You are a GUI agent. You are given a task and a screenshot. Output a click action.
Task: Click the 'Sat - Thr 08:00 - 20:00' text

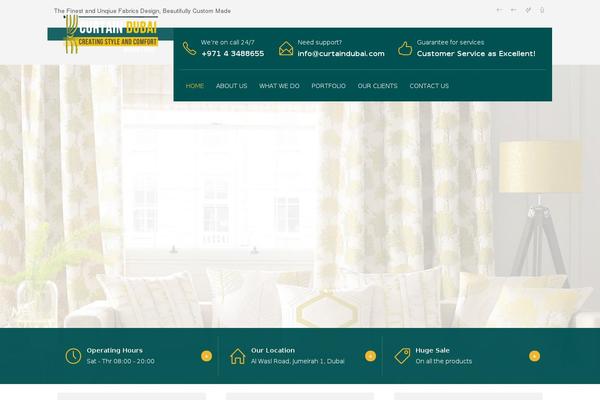[121, 361]
